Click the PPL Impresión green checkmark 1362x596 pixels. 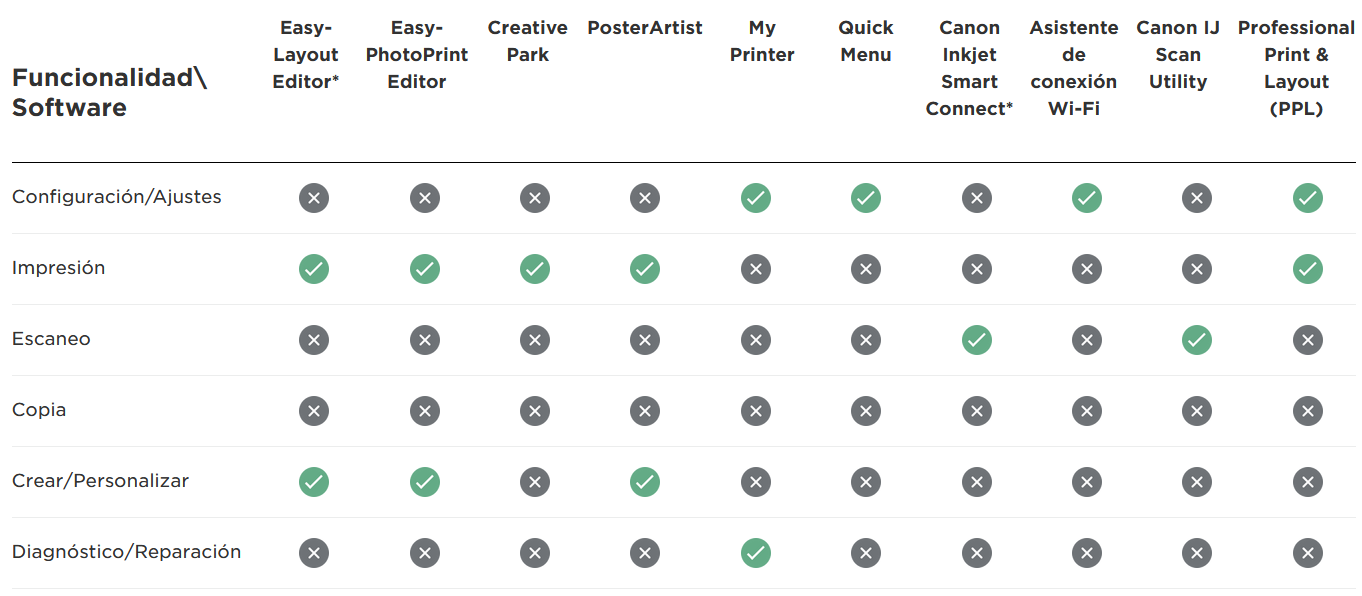(1308, 269)
